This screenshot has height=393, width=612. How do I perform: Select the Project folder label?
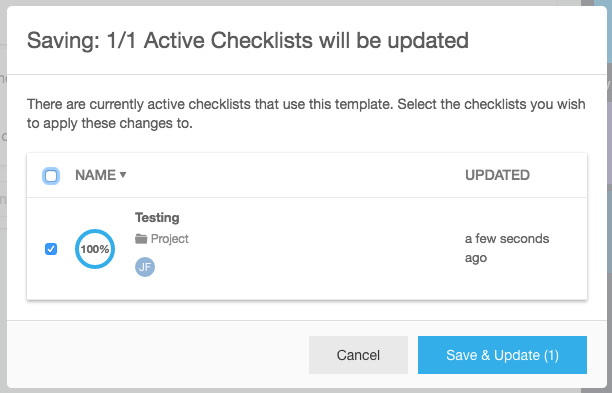(169, 238)
